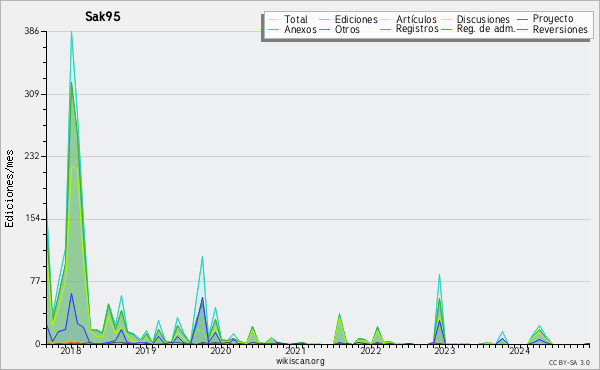Click the red Reversiones legend color line
The width and height of the screenshot is (600, 370).
(522, 29)
